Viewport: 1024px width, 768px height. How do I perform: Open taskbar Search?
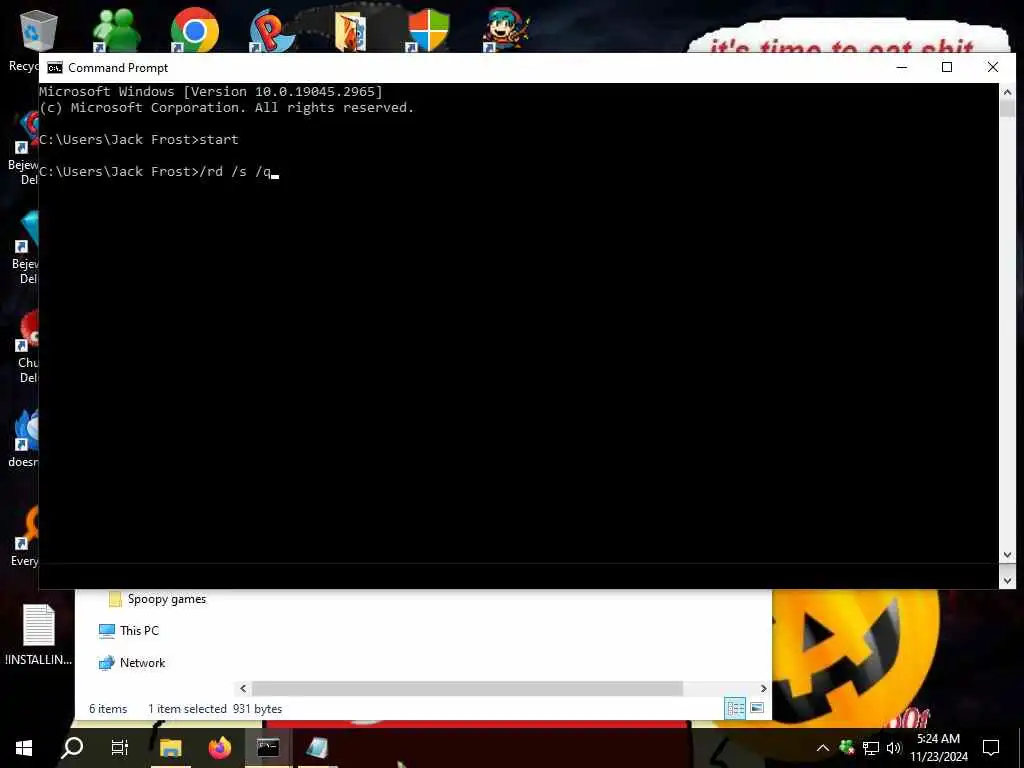(72, 748)
